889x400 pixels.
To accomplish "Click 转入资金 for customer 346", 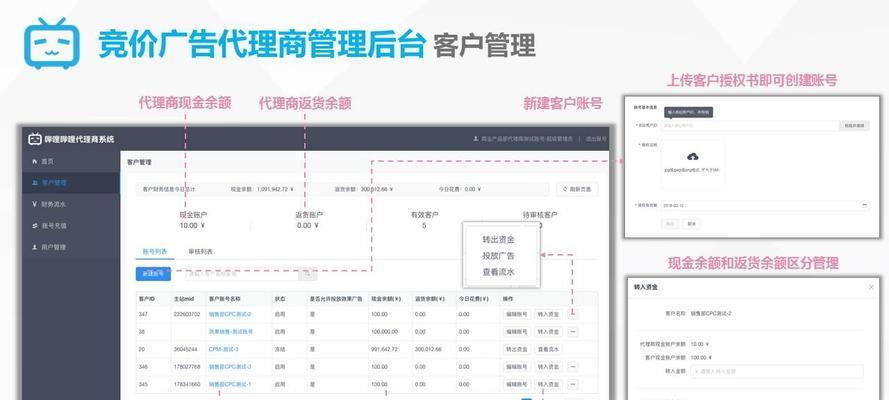I will [548, 367].
